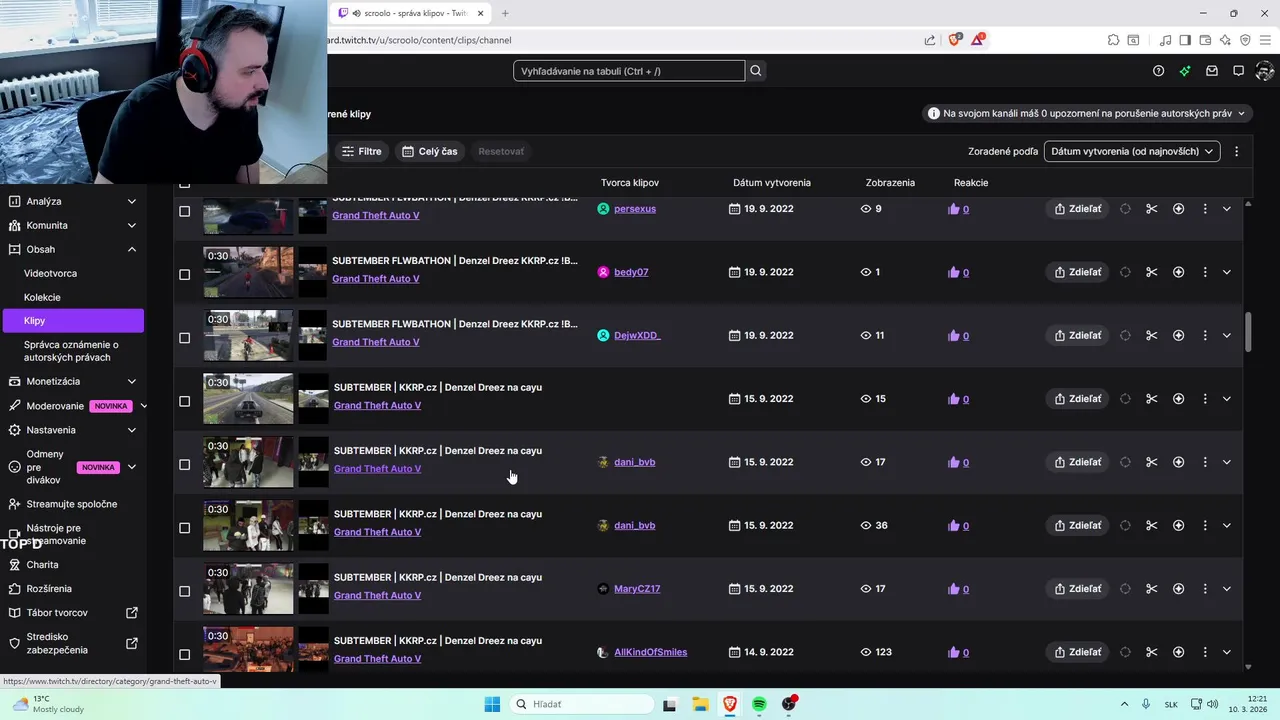Click the Filtre button
This screenshot has height=720, width=1280.
361,151
